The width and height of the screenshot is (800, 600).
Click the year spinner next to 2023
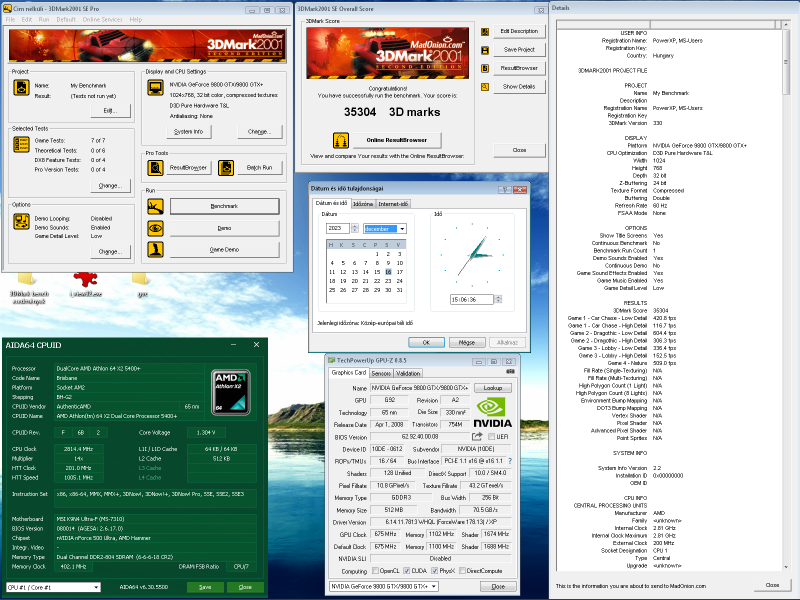[355, 228]
